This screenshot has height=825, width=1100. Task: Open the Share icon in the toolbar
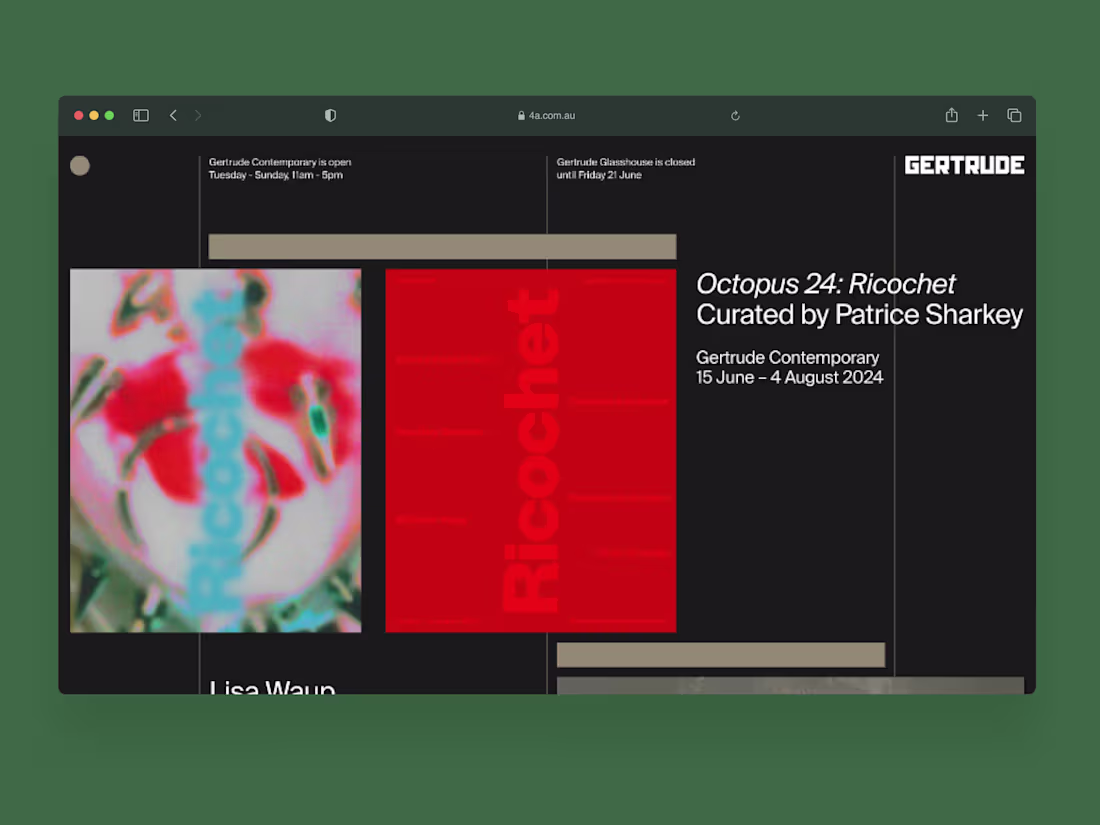(951, 115)
